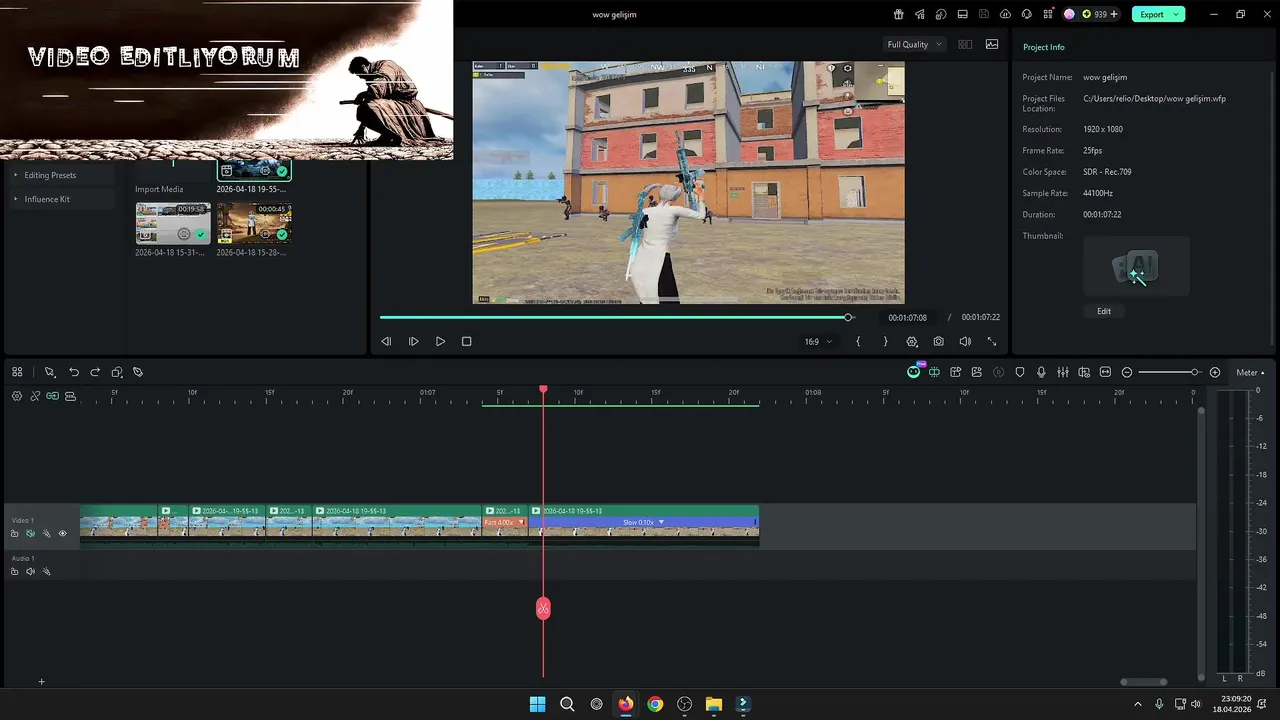Select the Project Info tab

click(x=1043, y=47)
